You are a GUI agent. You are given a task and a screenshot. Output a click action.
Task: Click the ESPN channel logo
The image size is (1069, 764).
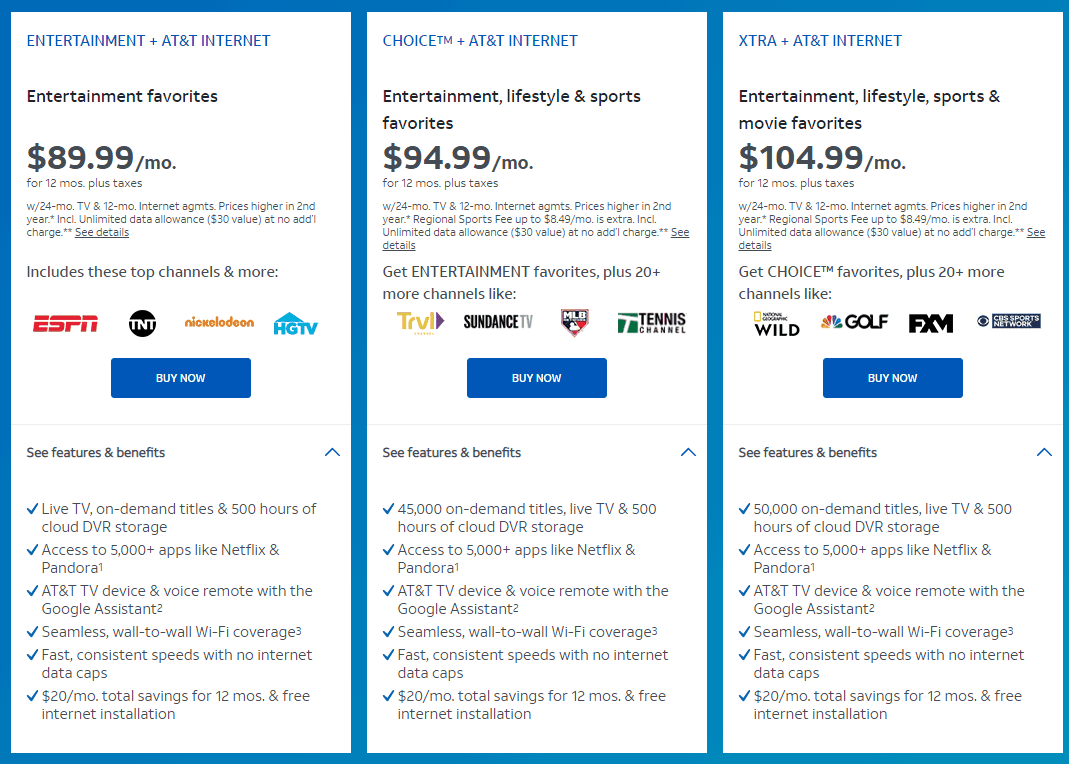64,322
